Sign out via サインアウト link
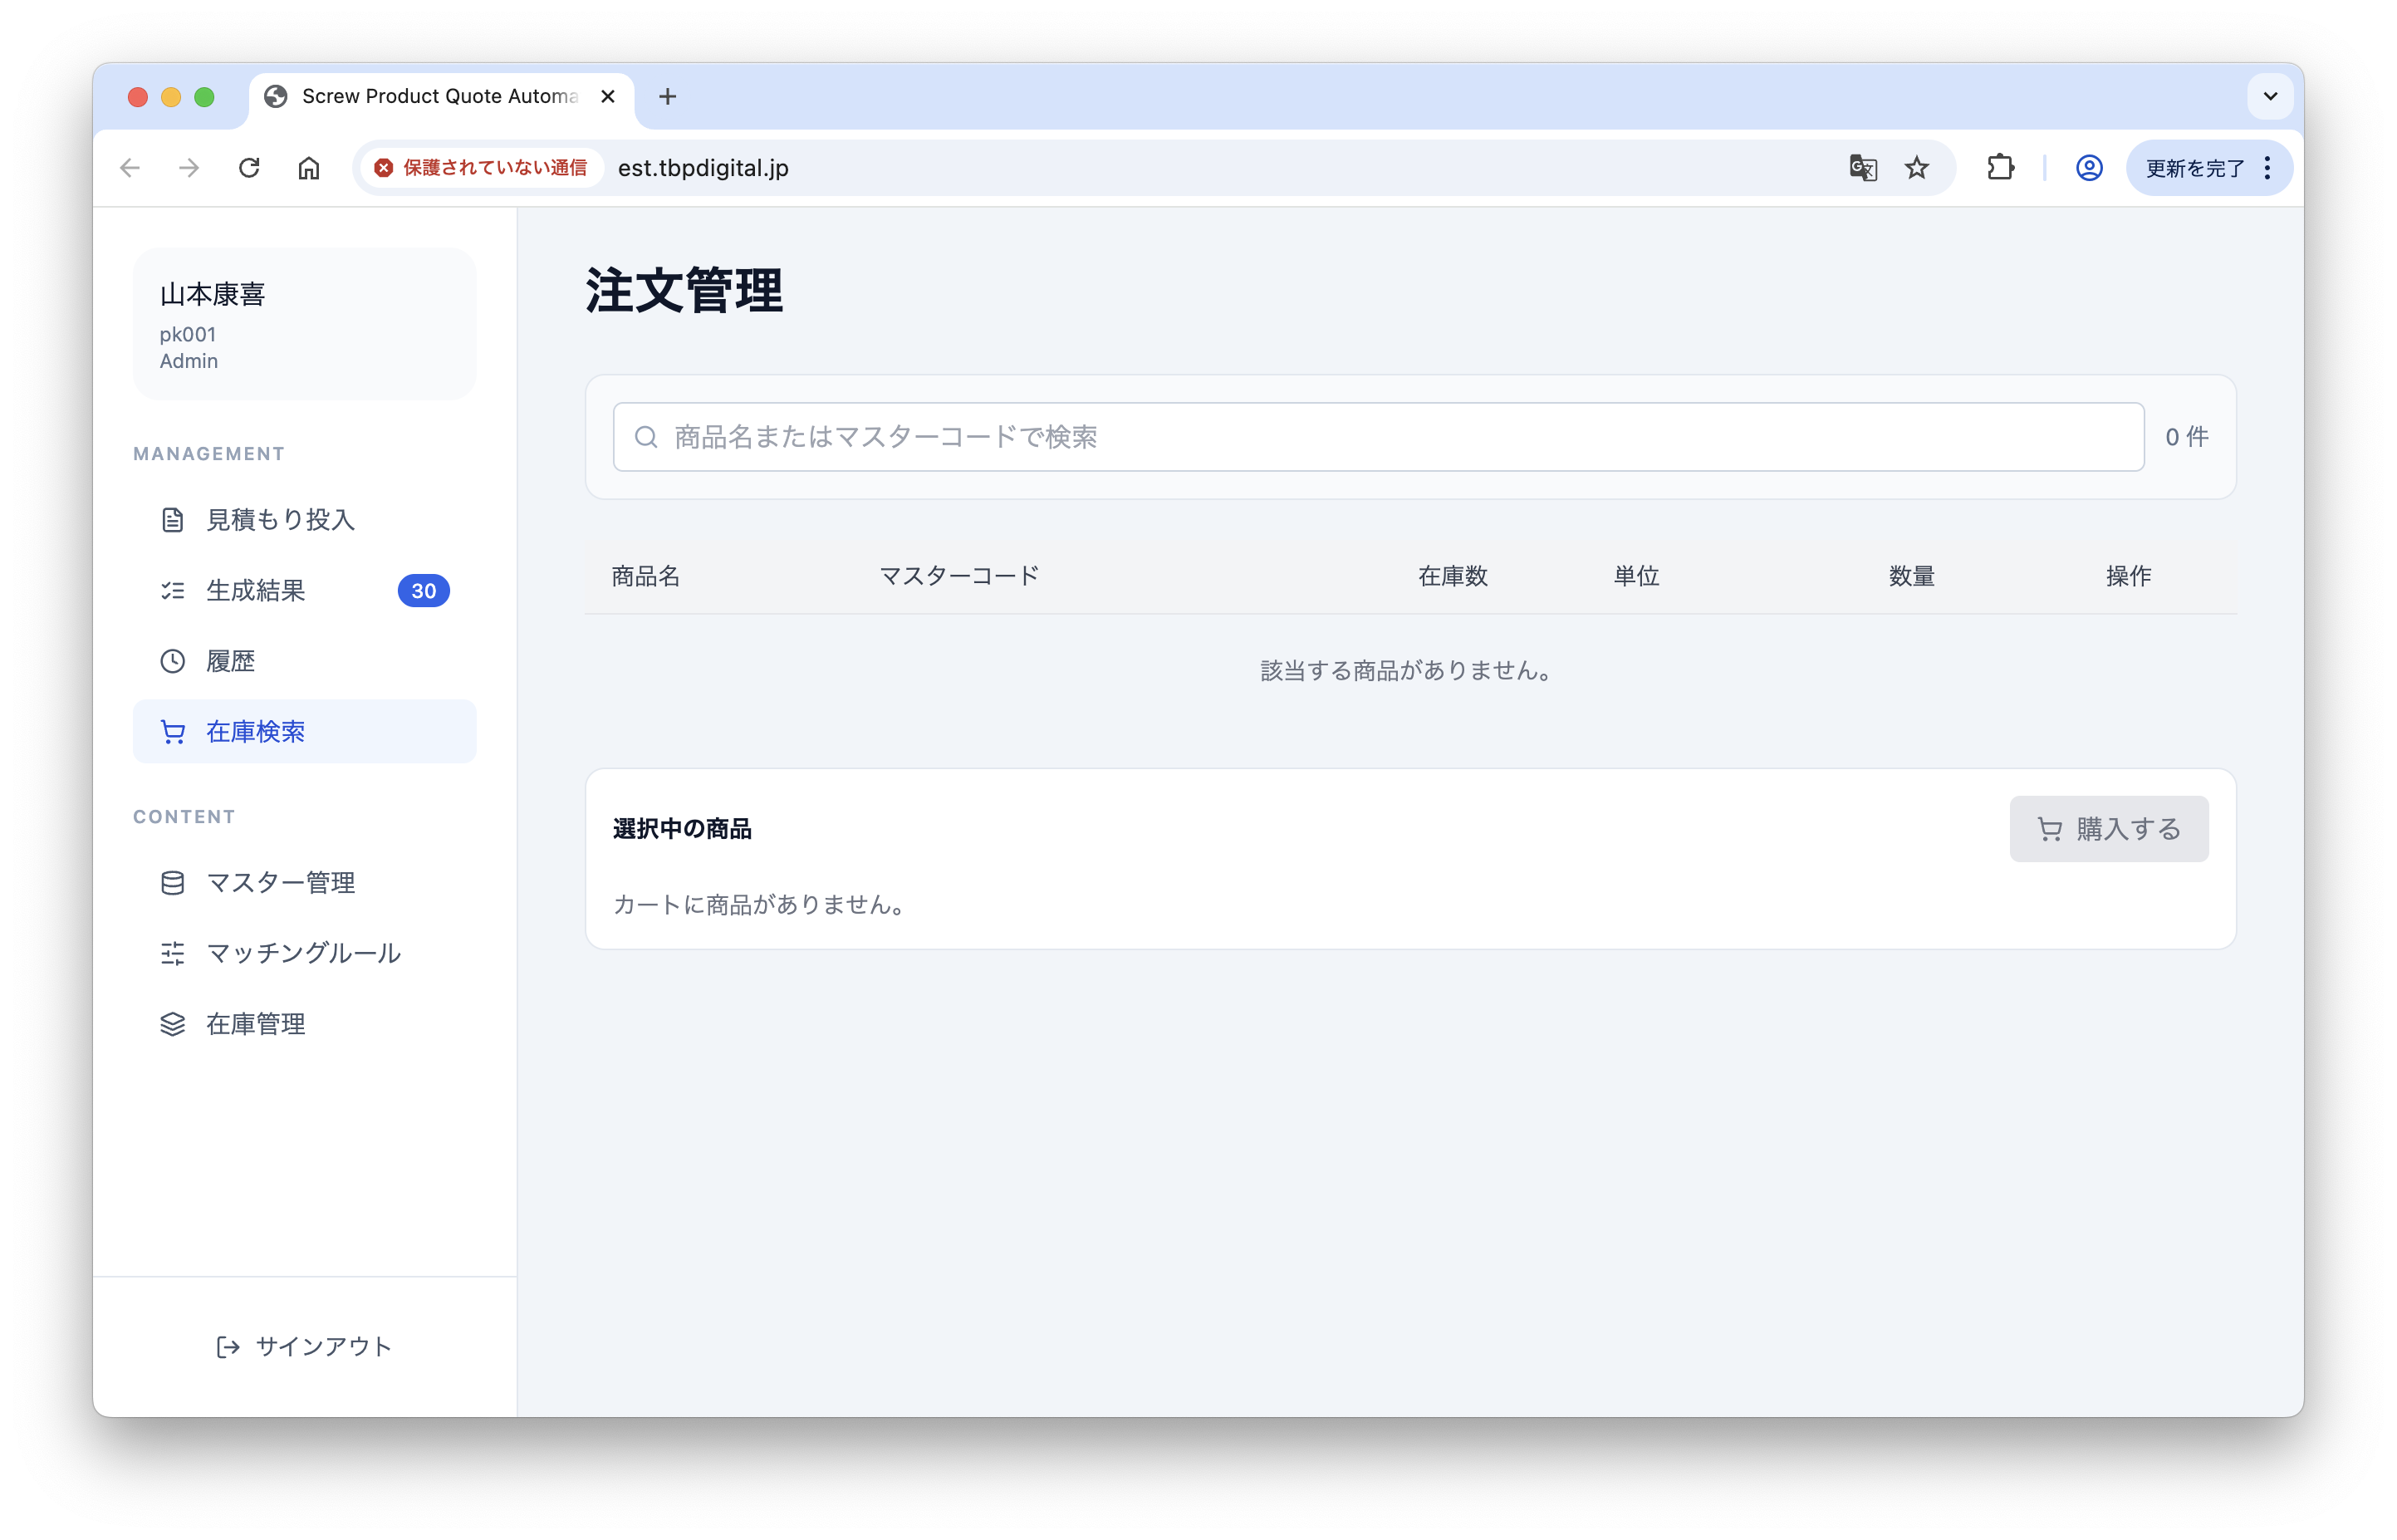 (305, 1346)
